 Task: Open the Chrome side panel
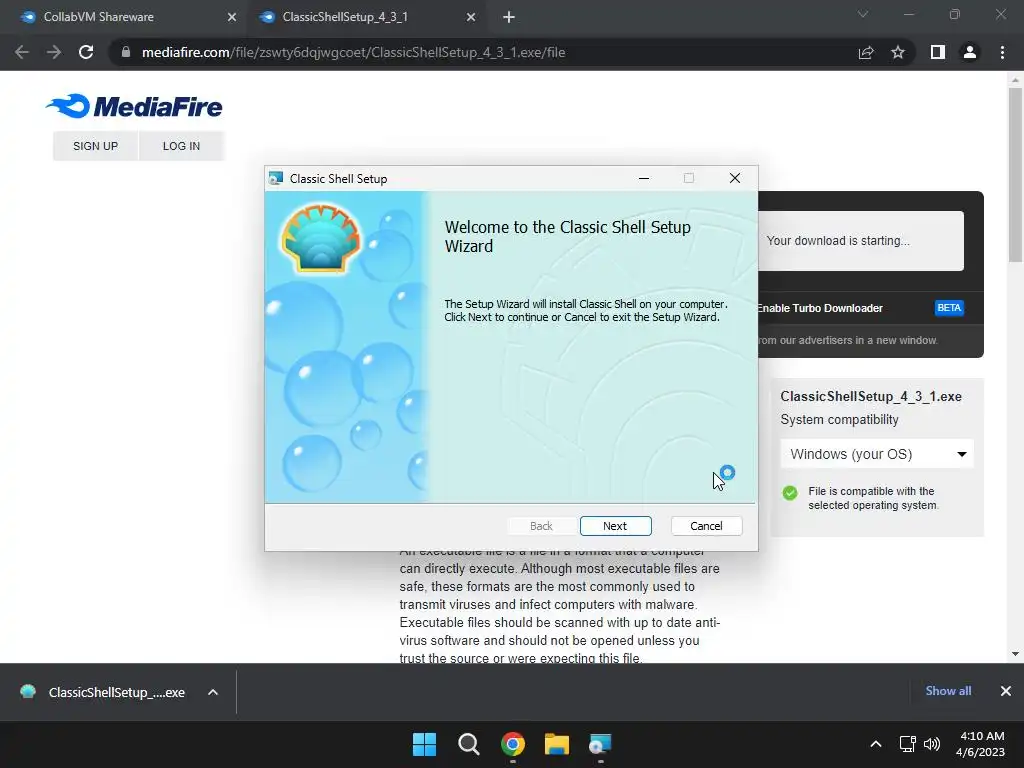pyautogui.click(x=938, y=52)
